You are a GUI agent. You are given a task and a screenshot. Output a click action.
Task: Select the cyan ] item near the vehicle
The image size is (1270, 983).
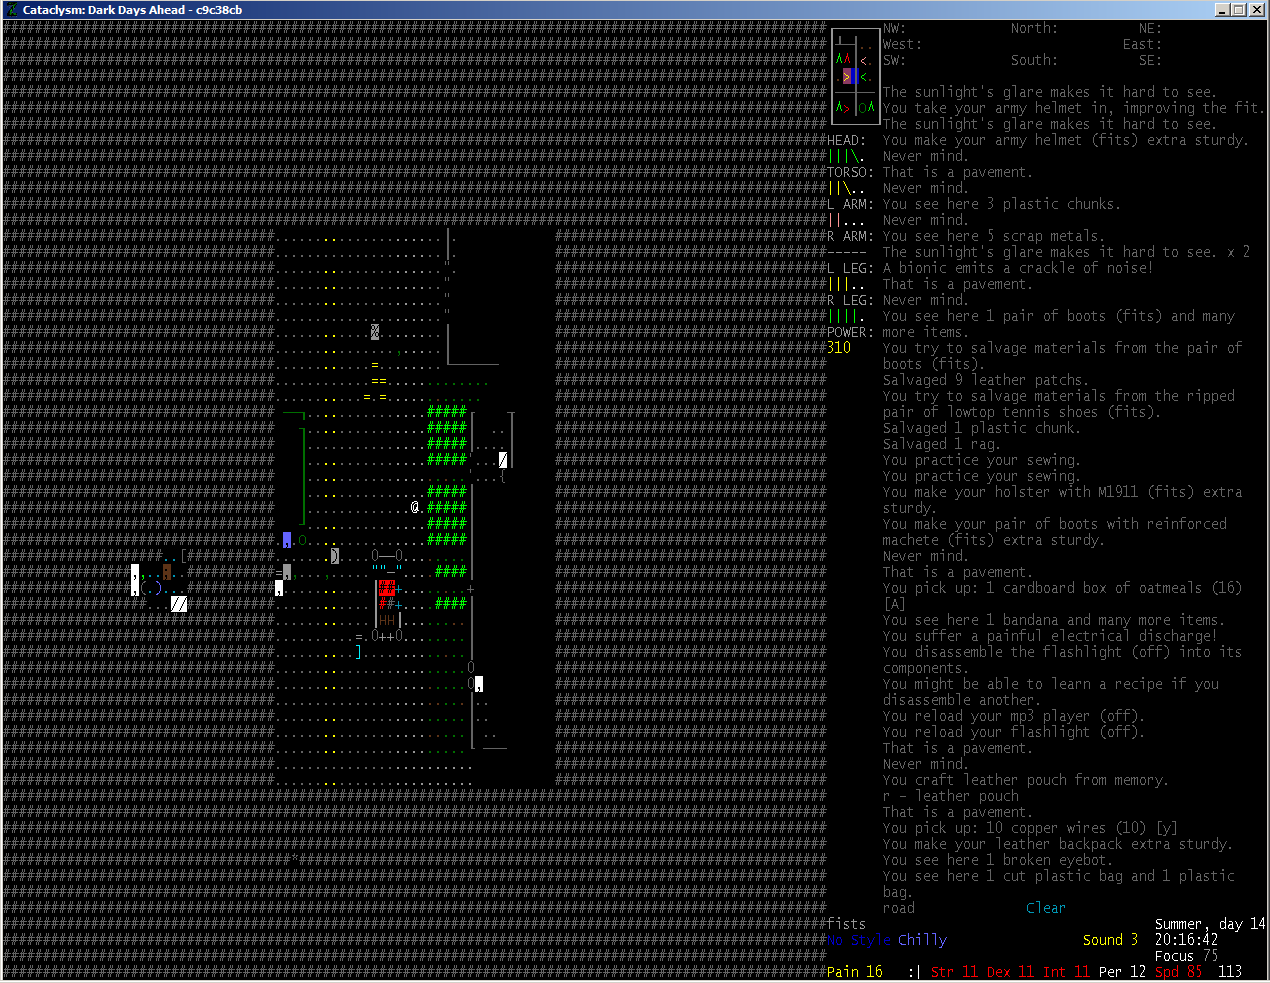point(359,652)
